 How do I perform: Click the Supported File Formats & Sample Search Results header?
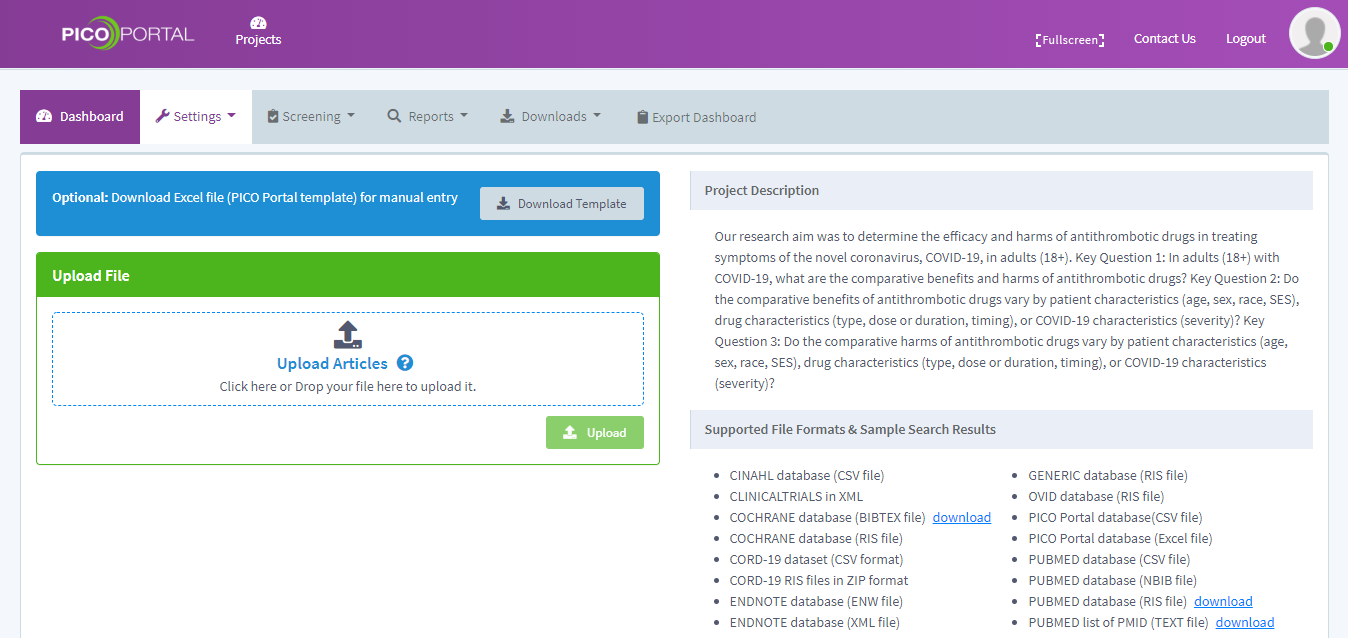(x=1001, y=429)
